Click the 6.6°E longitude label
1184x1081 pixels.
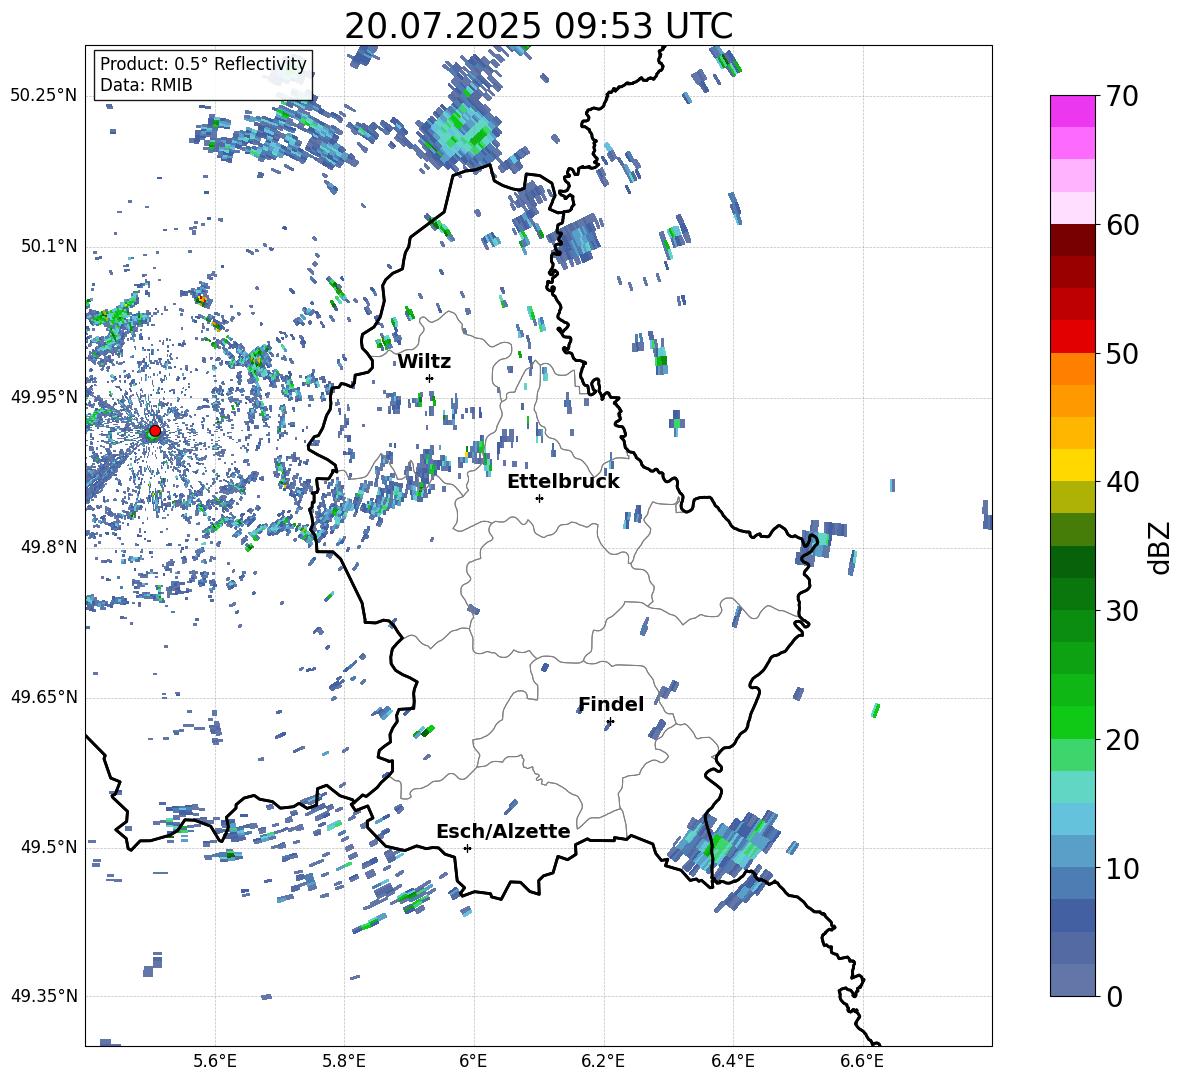(862, 1061)
